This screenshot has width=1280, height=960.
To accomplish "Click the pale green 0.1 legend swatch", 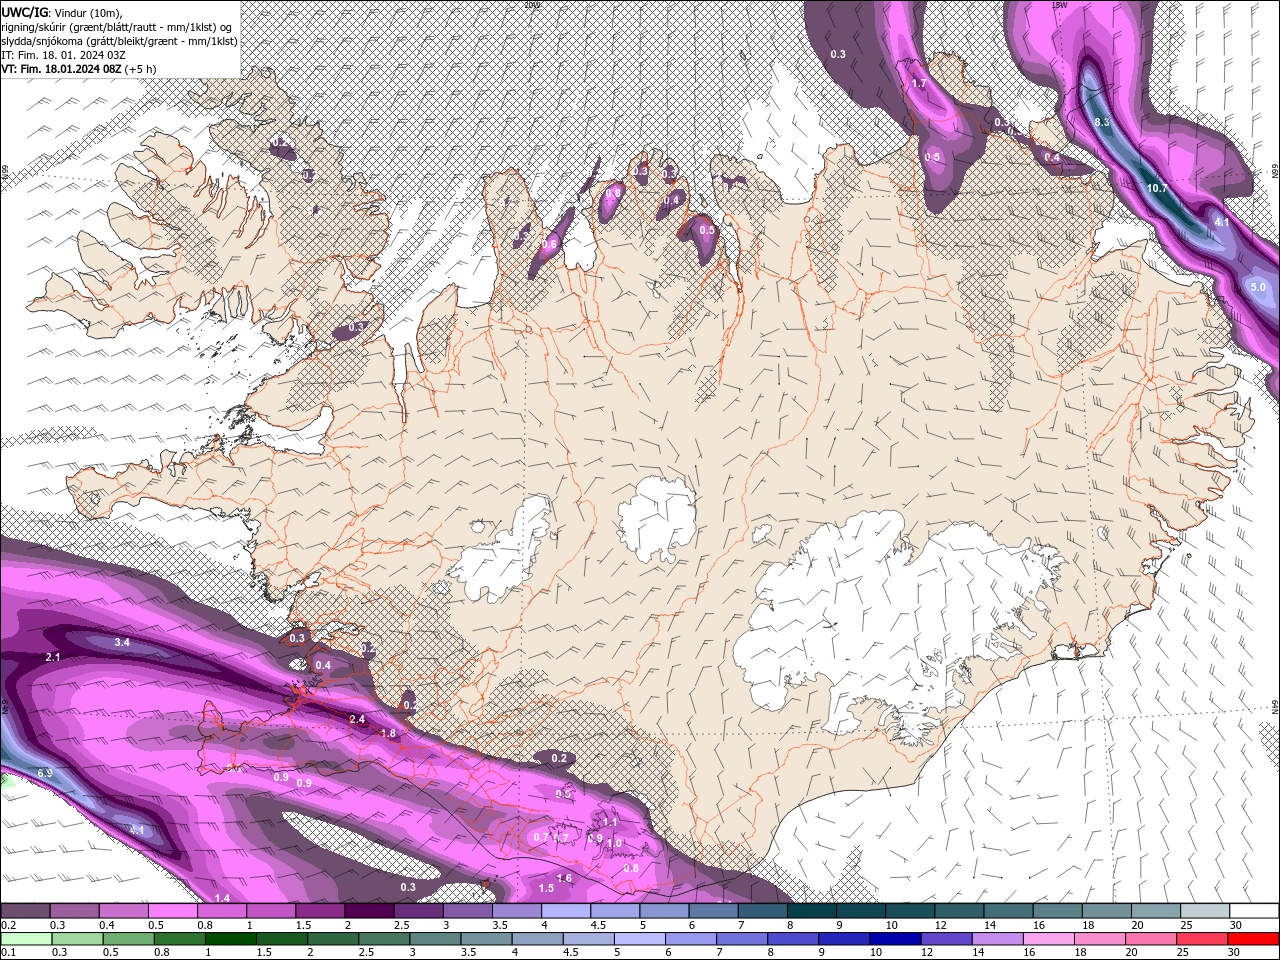I will (25, 939).
